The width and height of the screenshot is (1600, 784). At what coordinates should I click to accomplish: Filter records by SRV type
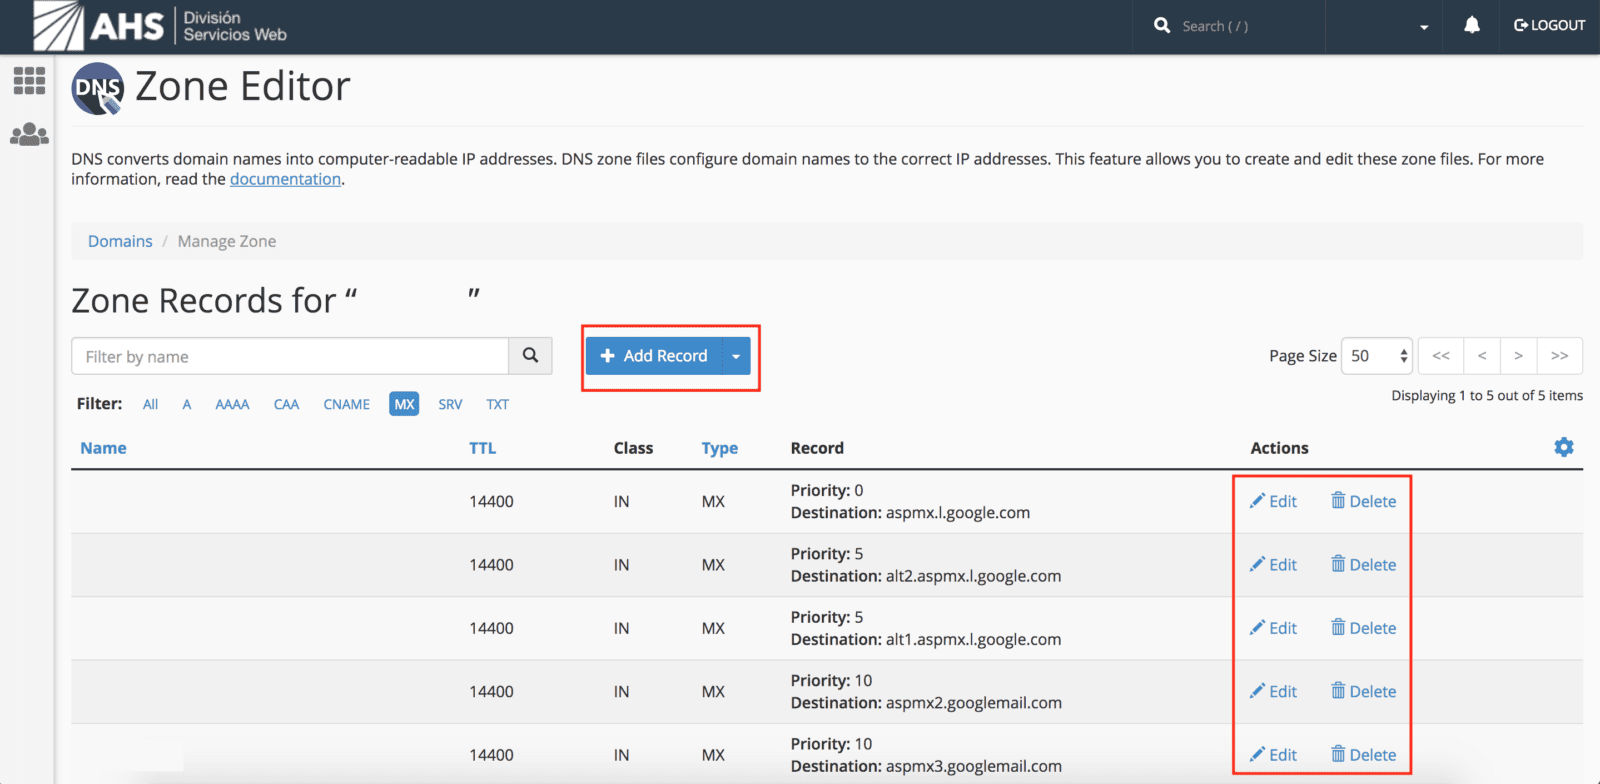(x=450, y=404)
